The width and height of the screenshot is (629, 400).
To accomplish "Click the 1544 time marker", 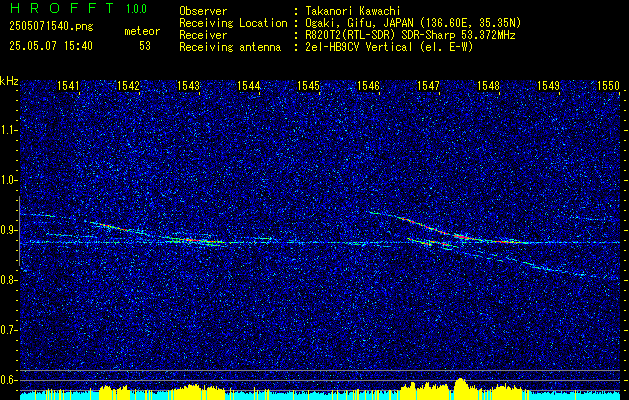I will pyautogui.click(x=248, y=86).
